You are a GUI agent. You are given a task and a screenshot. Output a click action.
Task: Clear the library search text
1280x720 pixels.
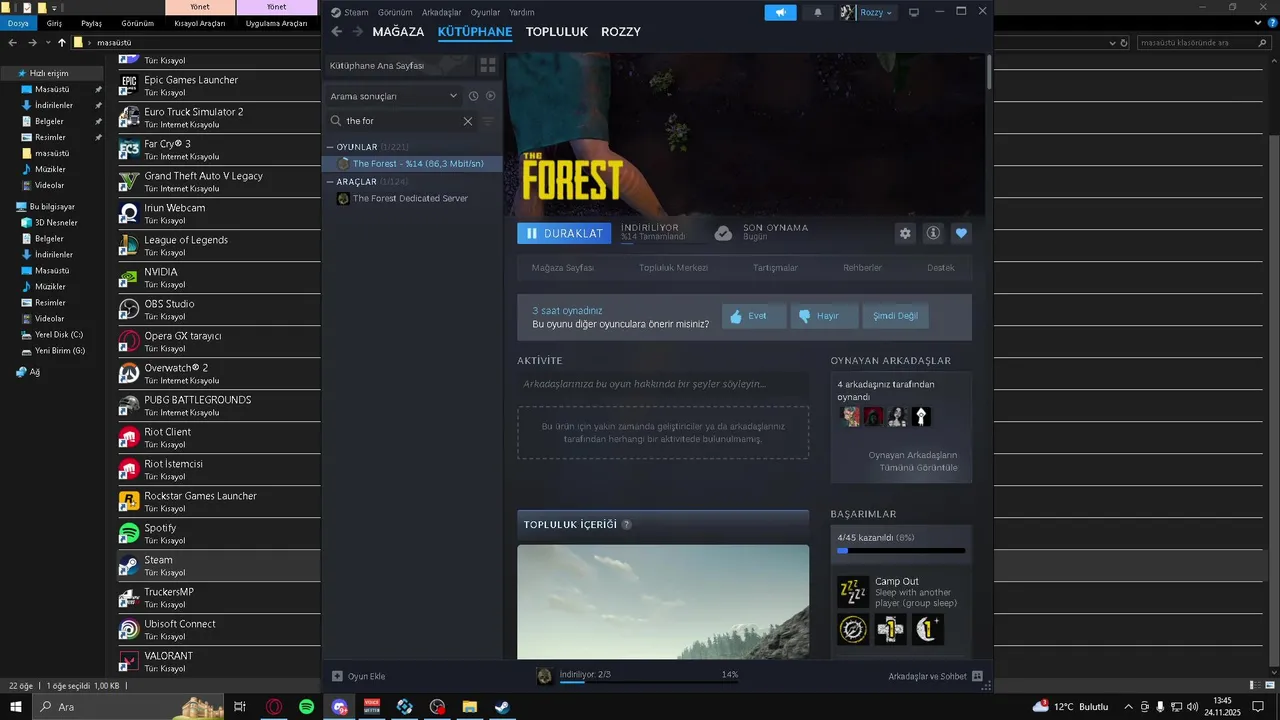point(467,121)
